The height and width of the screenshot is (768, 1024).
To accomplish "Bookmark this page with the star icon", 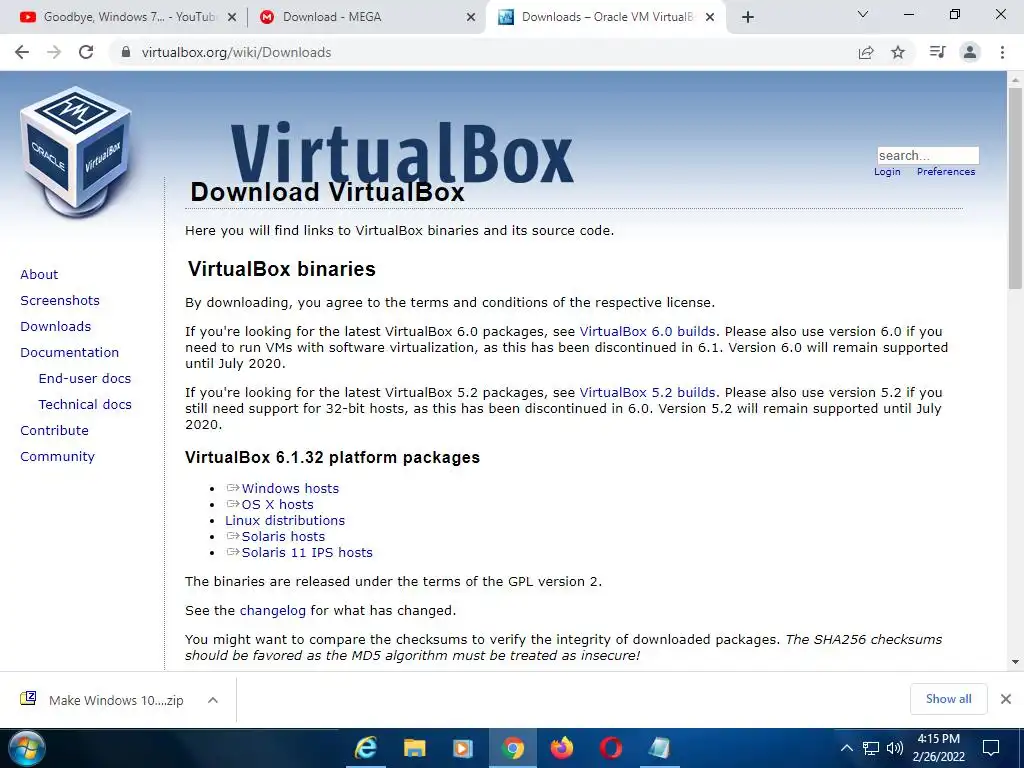I will click(x=898, y=52).
